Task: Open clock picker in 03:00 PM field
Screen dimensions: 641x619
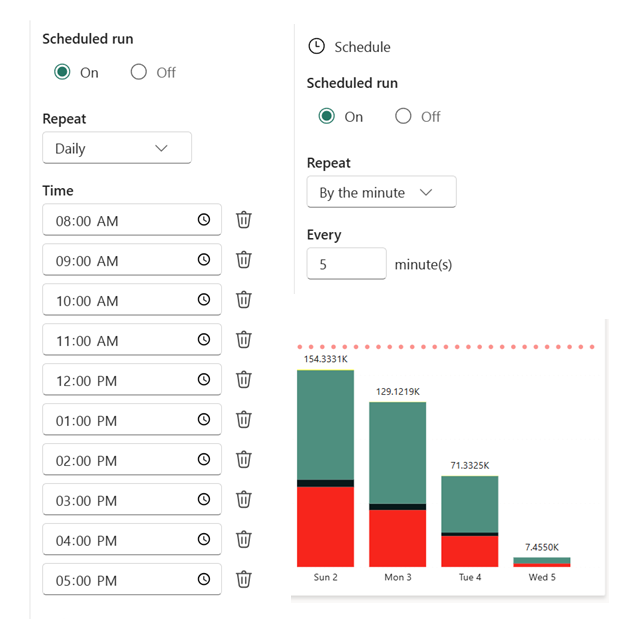Action: coord(204,500)
